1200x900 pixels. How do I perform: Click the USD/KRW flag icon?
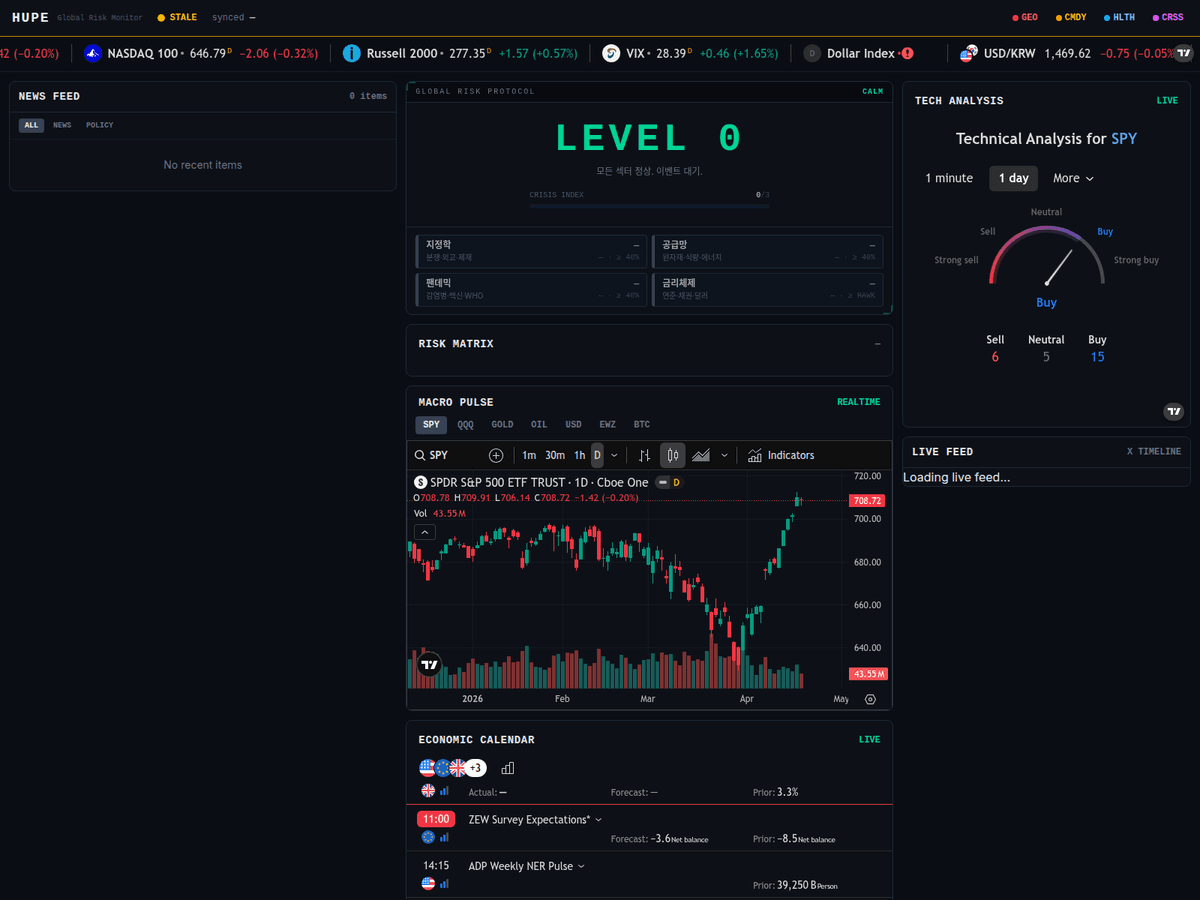tap(968, 53)
